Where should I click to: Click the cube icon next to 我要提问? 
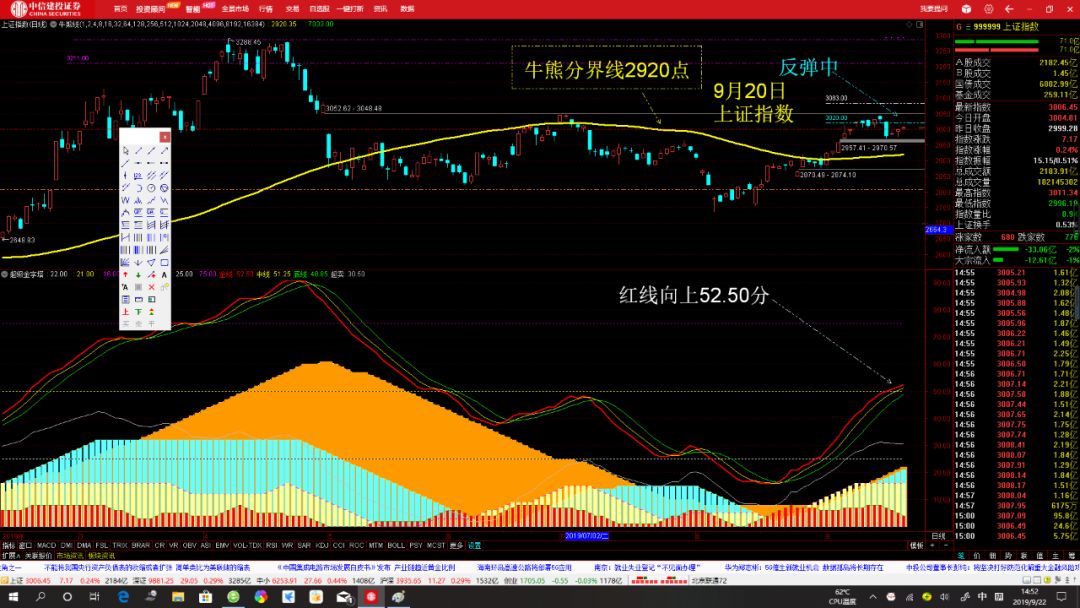tap(966, 9)
